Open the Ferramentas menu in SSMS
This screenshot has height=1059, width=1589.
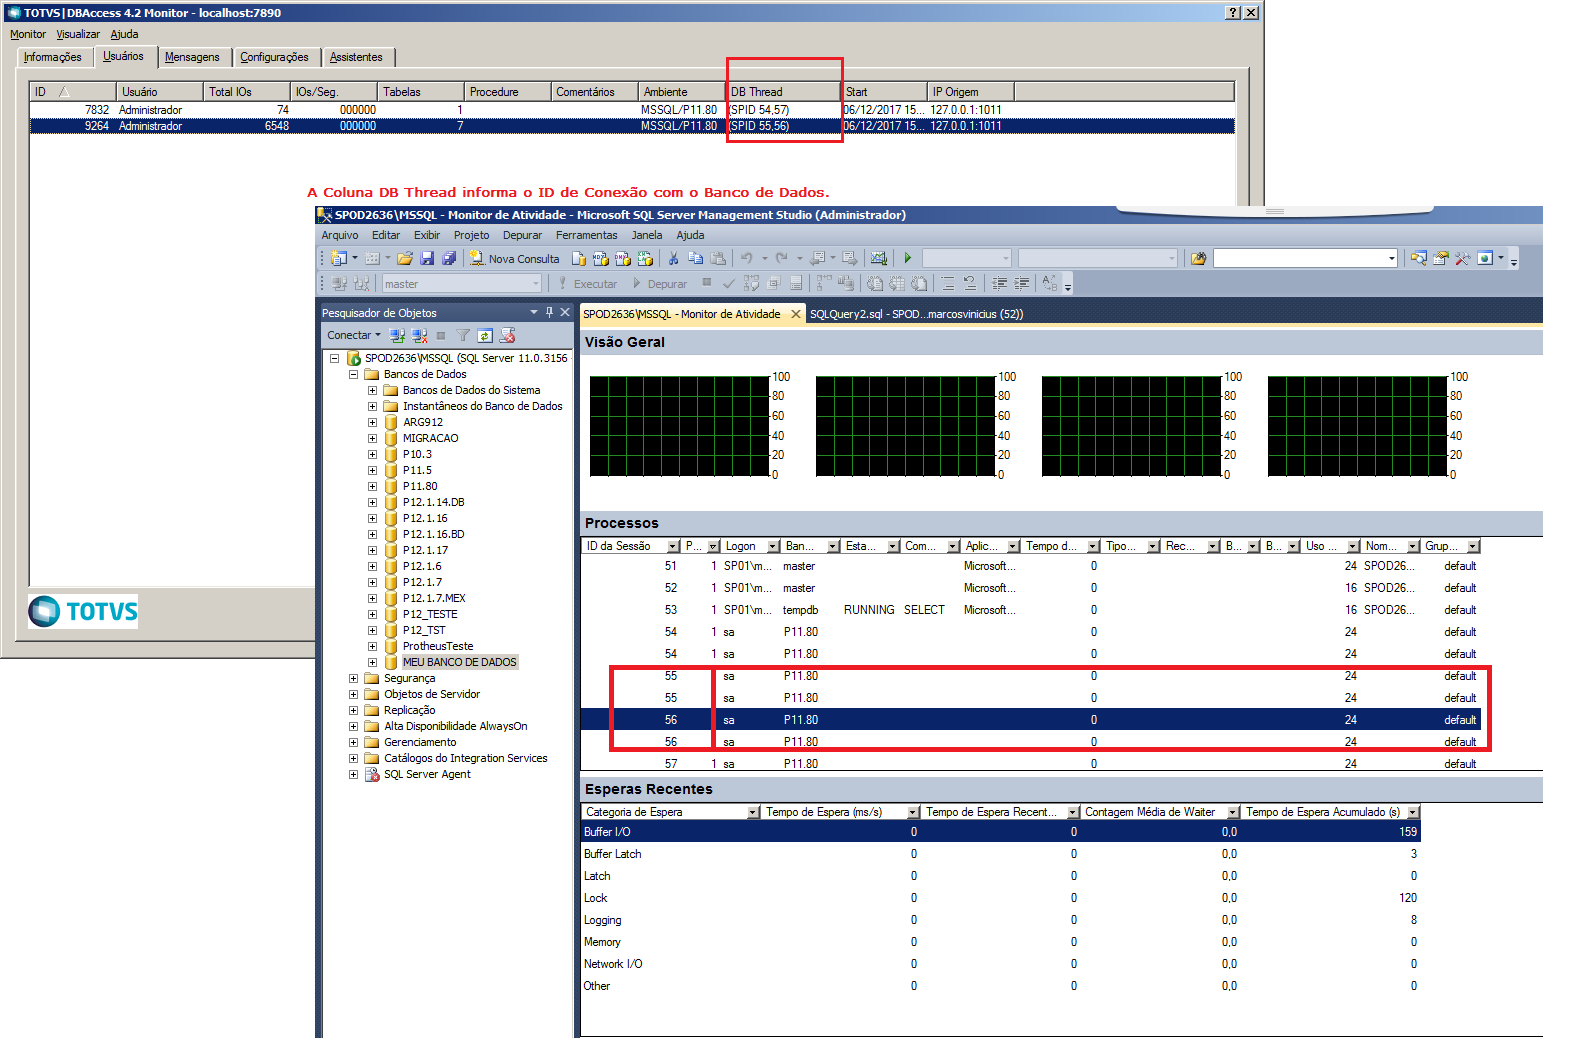pyautogui.click(x=587, y=235)
